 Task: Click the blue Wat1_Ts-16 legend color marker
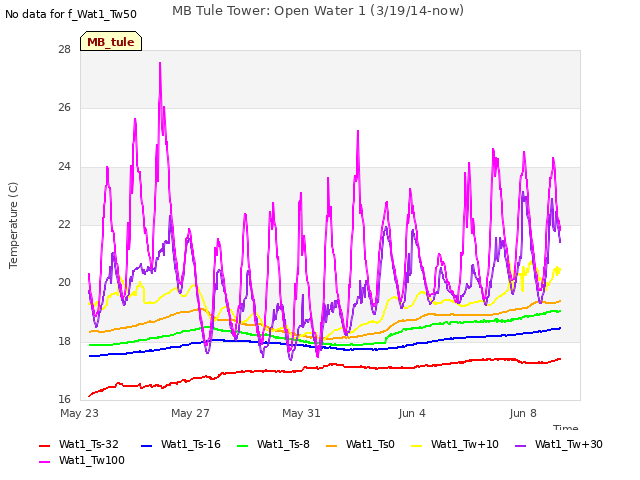click(146, 446)
